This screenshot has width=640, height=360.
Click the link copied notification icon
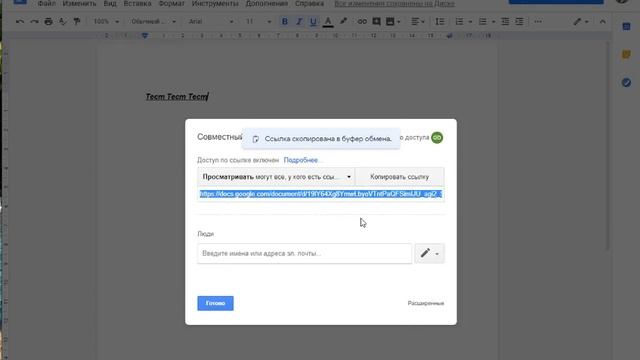(x=256, y=139)
